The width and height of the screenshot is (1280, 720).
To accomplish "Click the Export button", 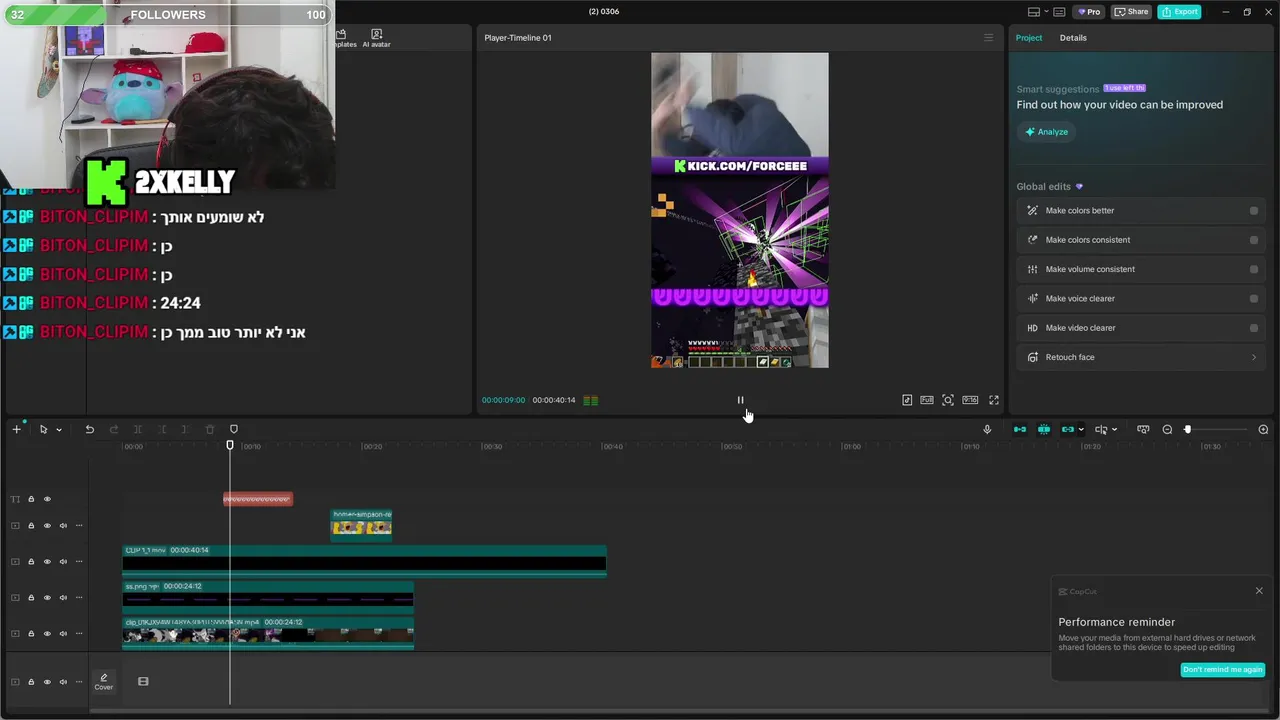I will [1179, 12].
